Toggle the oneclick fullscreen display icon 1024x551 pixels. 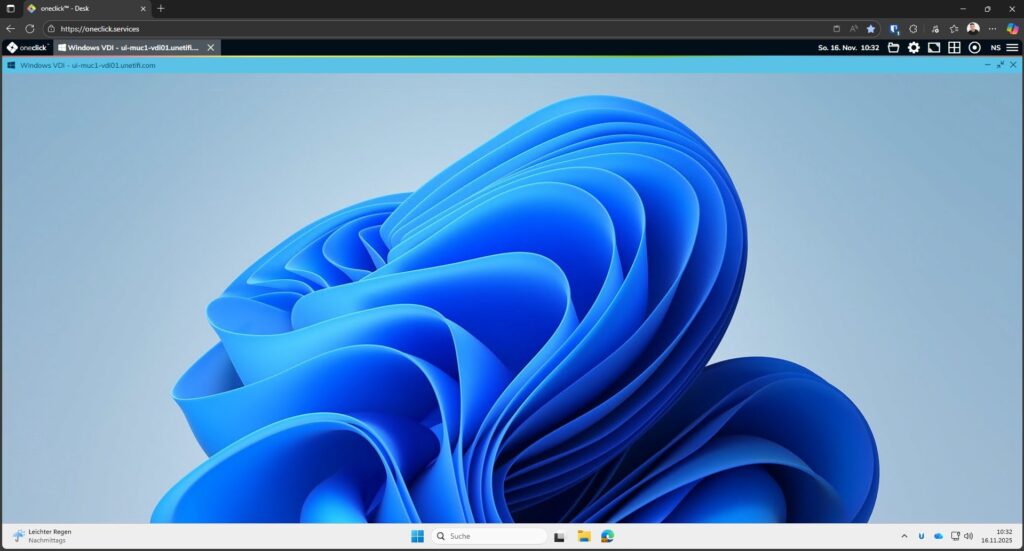[934, 47]
